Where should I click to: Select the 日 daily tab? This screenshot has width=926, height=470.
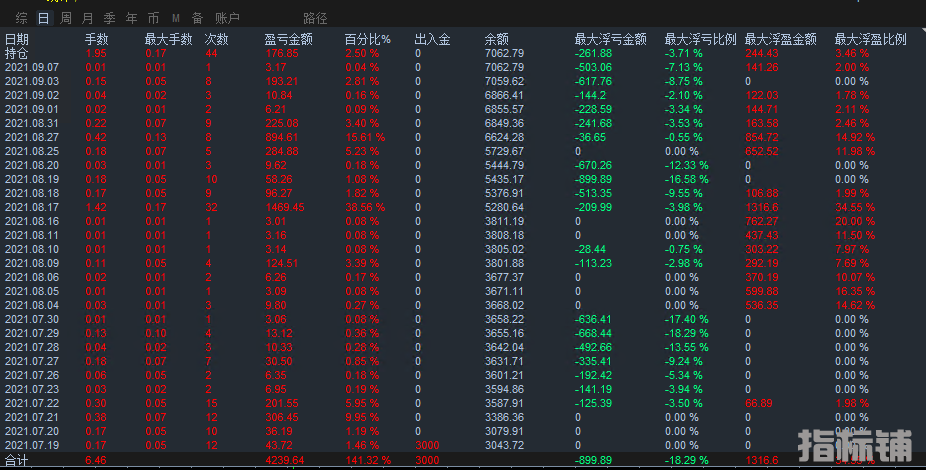[x=44, y=18]
